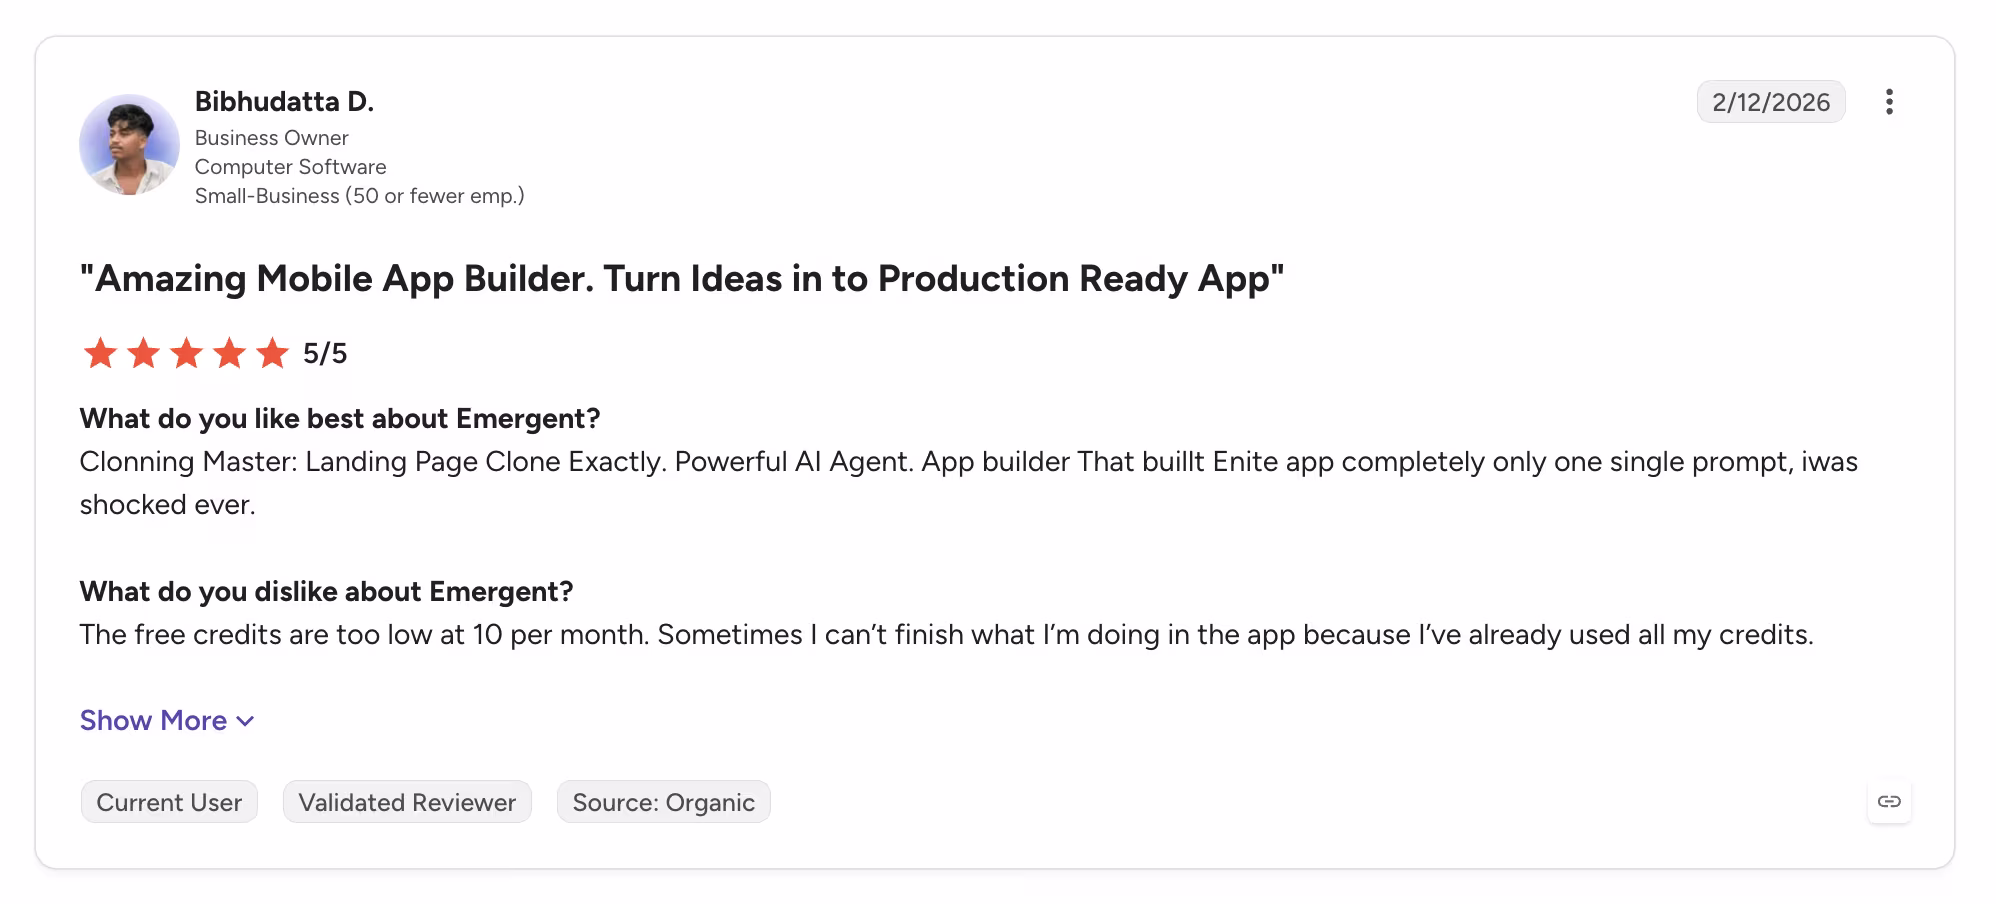
Task: Click the Computer Software industry text
Action: pyautogui.click(x=291, y=167)
